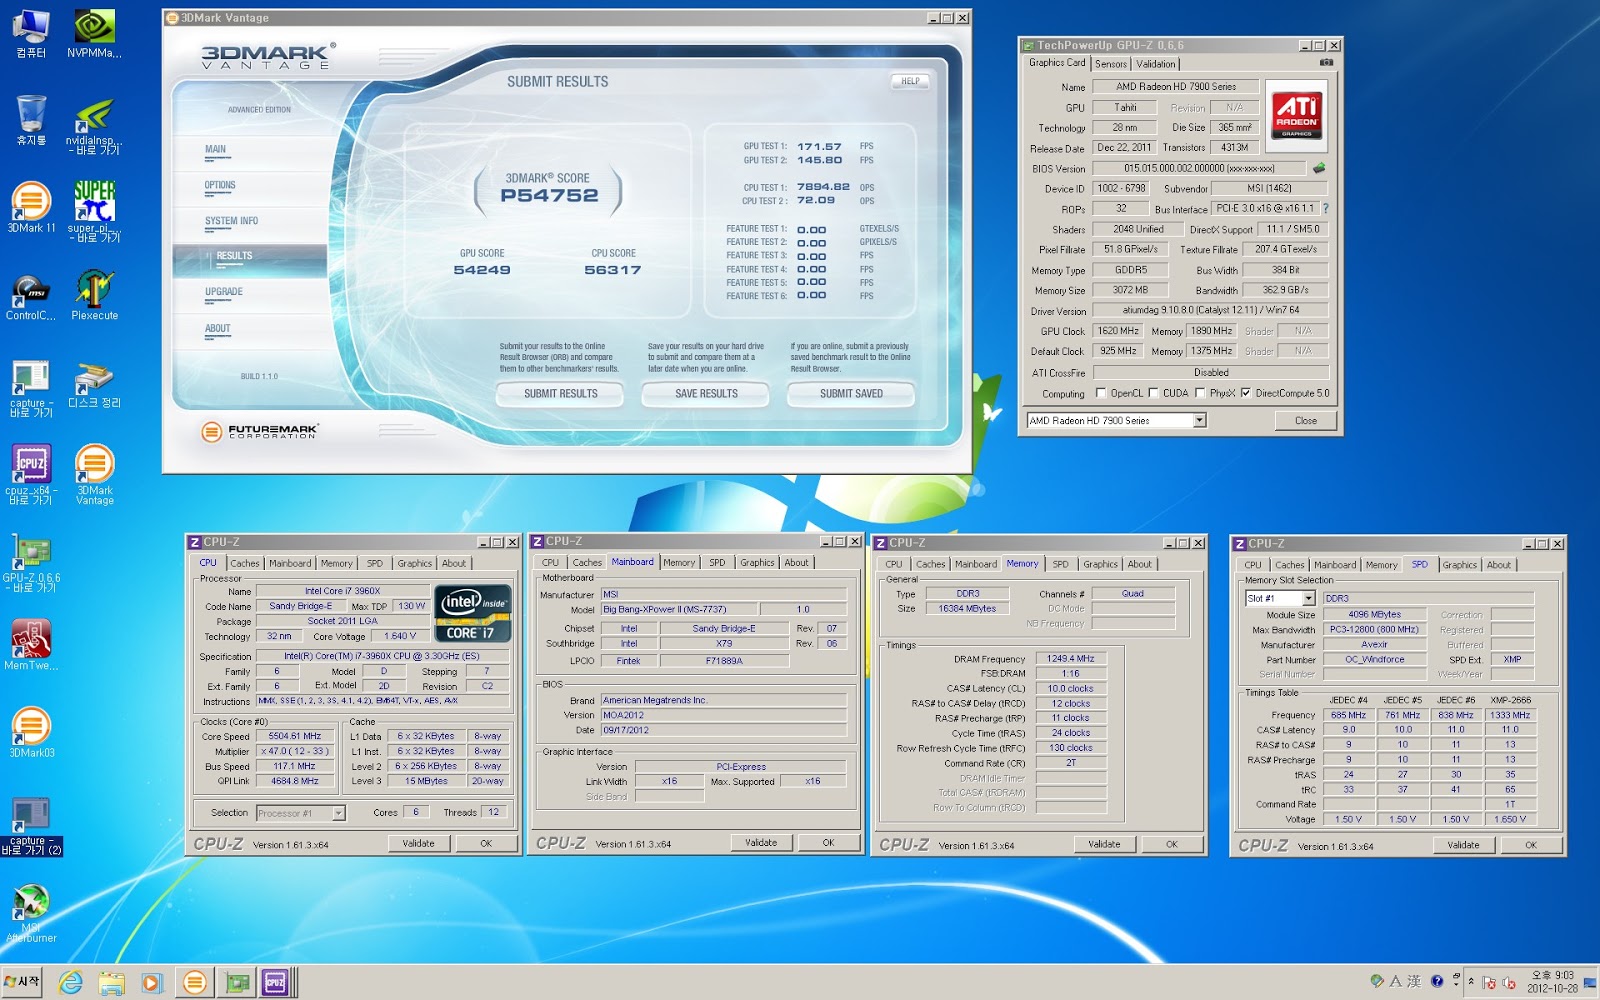Viewport: 1600px width, 1000px height.
Task: Click the DRAM Frequency value 1249.4 MHz
Action: point(1071,659)
